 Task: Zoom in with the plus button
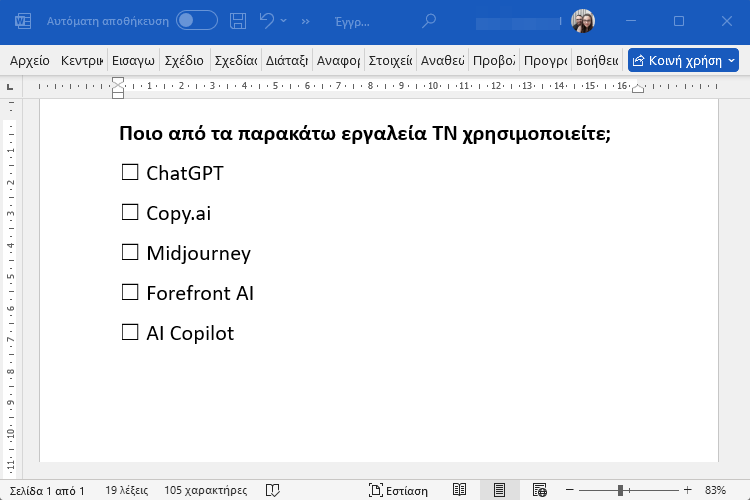[687, 490]
